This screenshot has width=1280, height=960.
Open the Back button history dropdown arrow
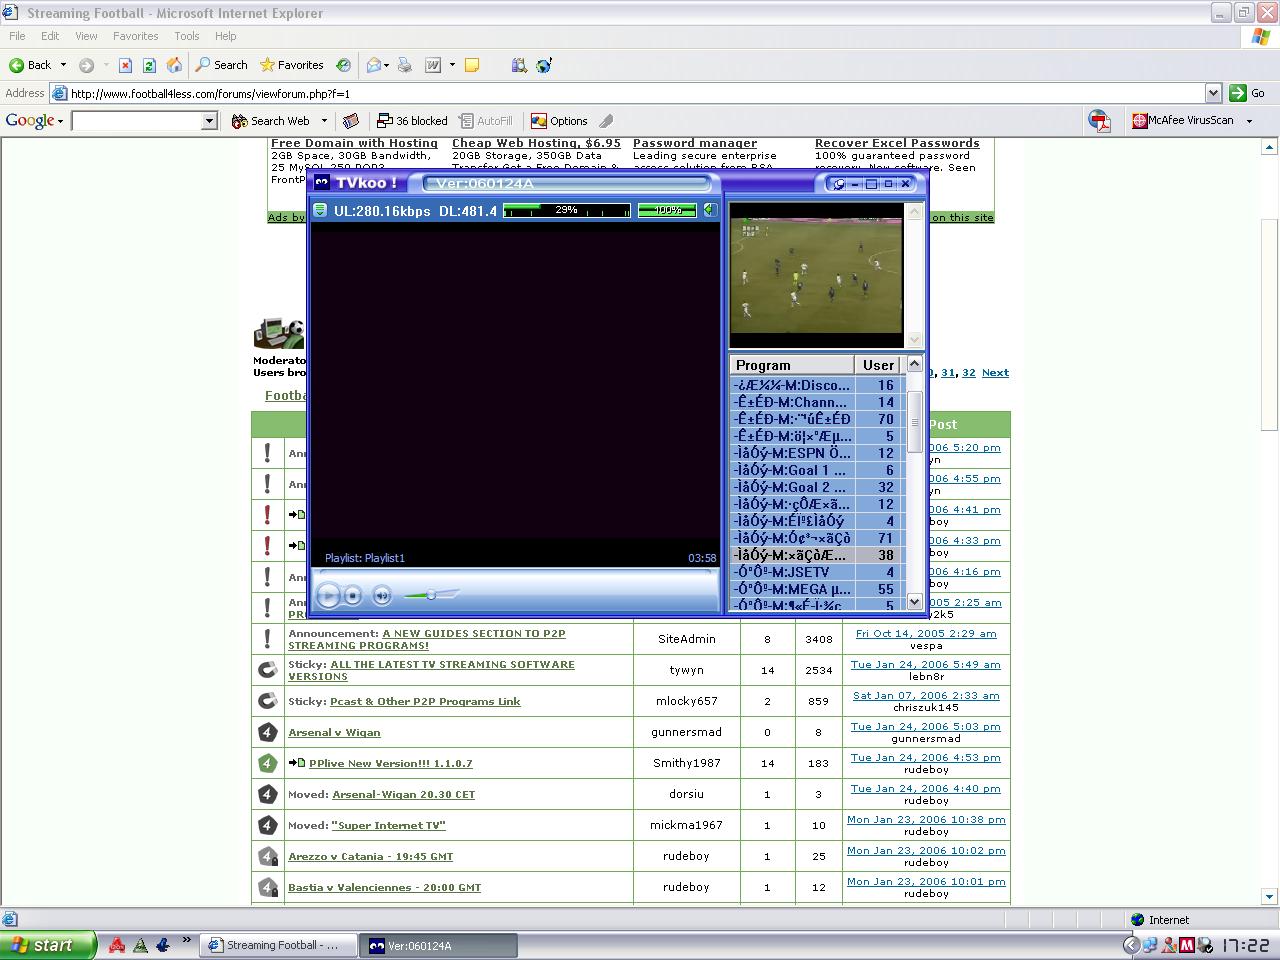pyautogui.click(x=63, y=65)
